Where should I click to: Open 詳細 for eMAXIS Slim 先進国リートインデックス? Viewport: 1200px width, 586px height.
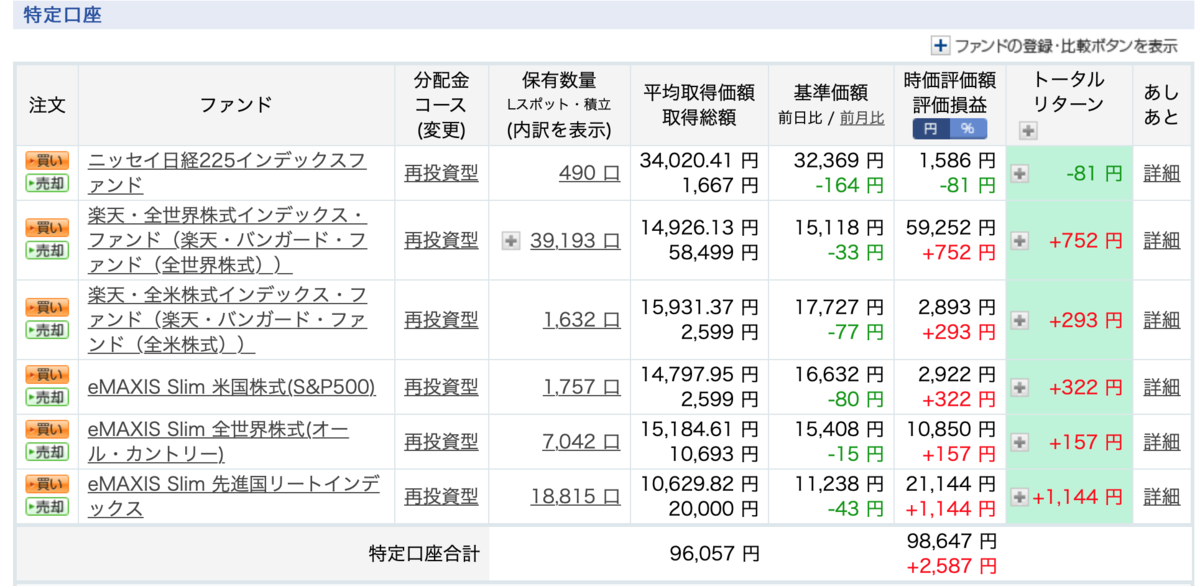pos(1163,497)
